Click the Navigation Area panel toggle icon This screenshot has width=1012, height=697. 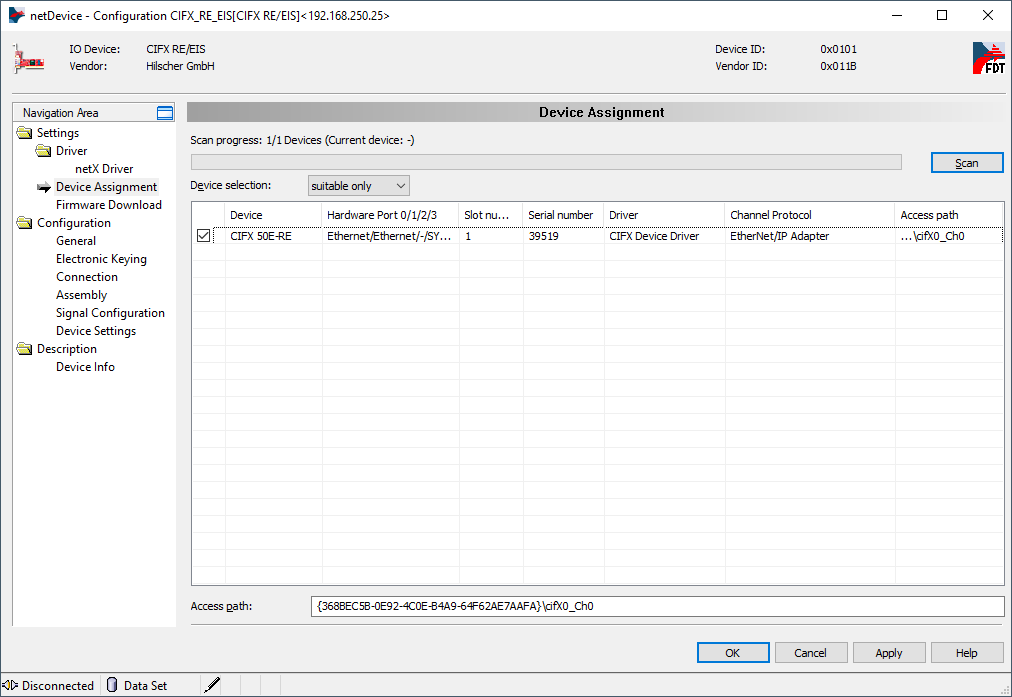[165, 113]
